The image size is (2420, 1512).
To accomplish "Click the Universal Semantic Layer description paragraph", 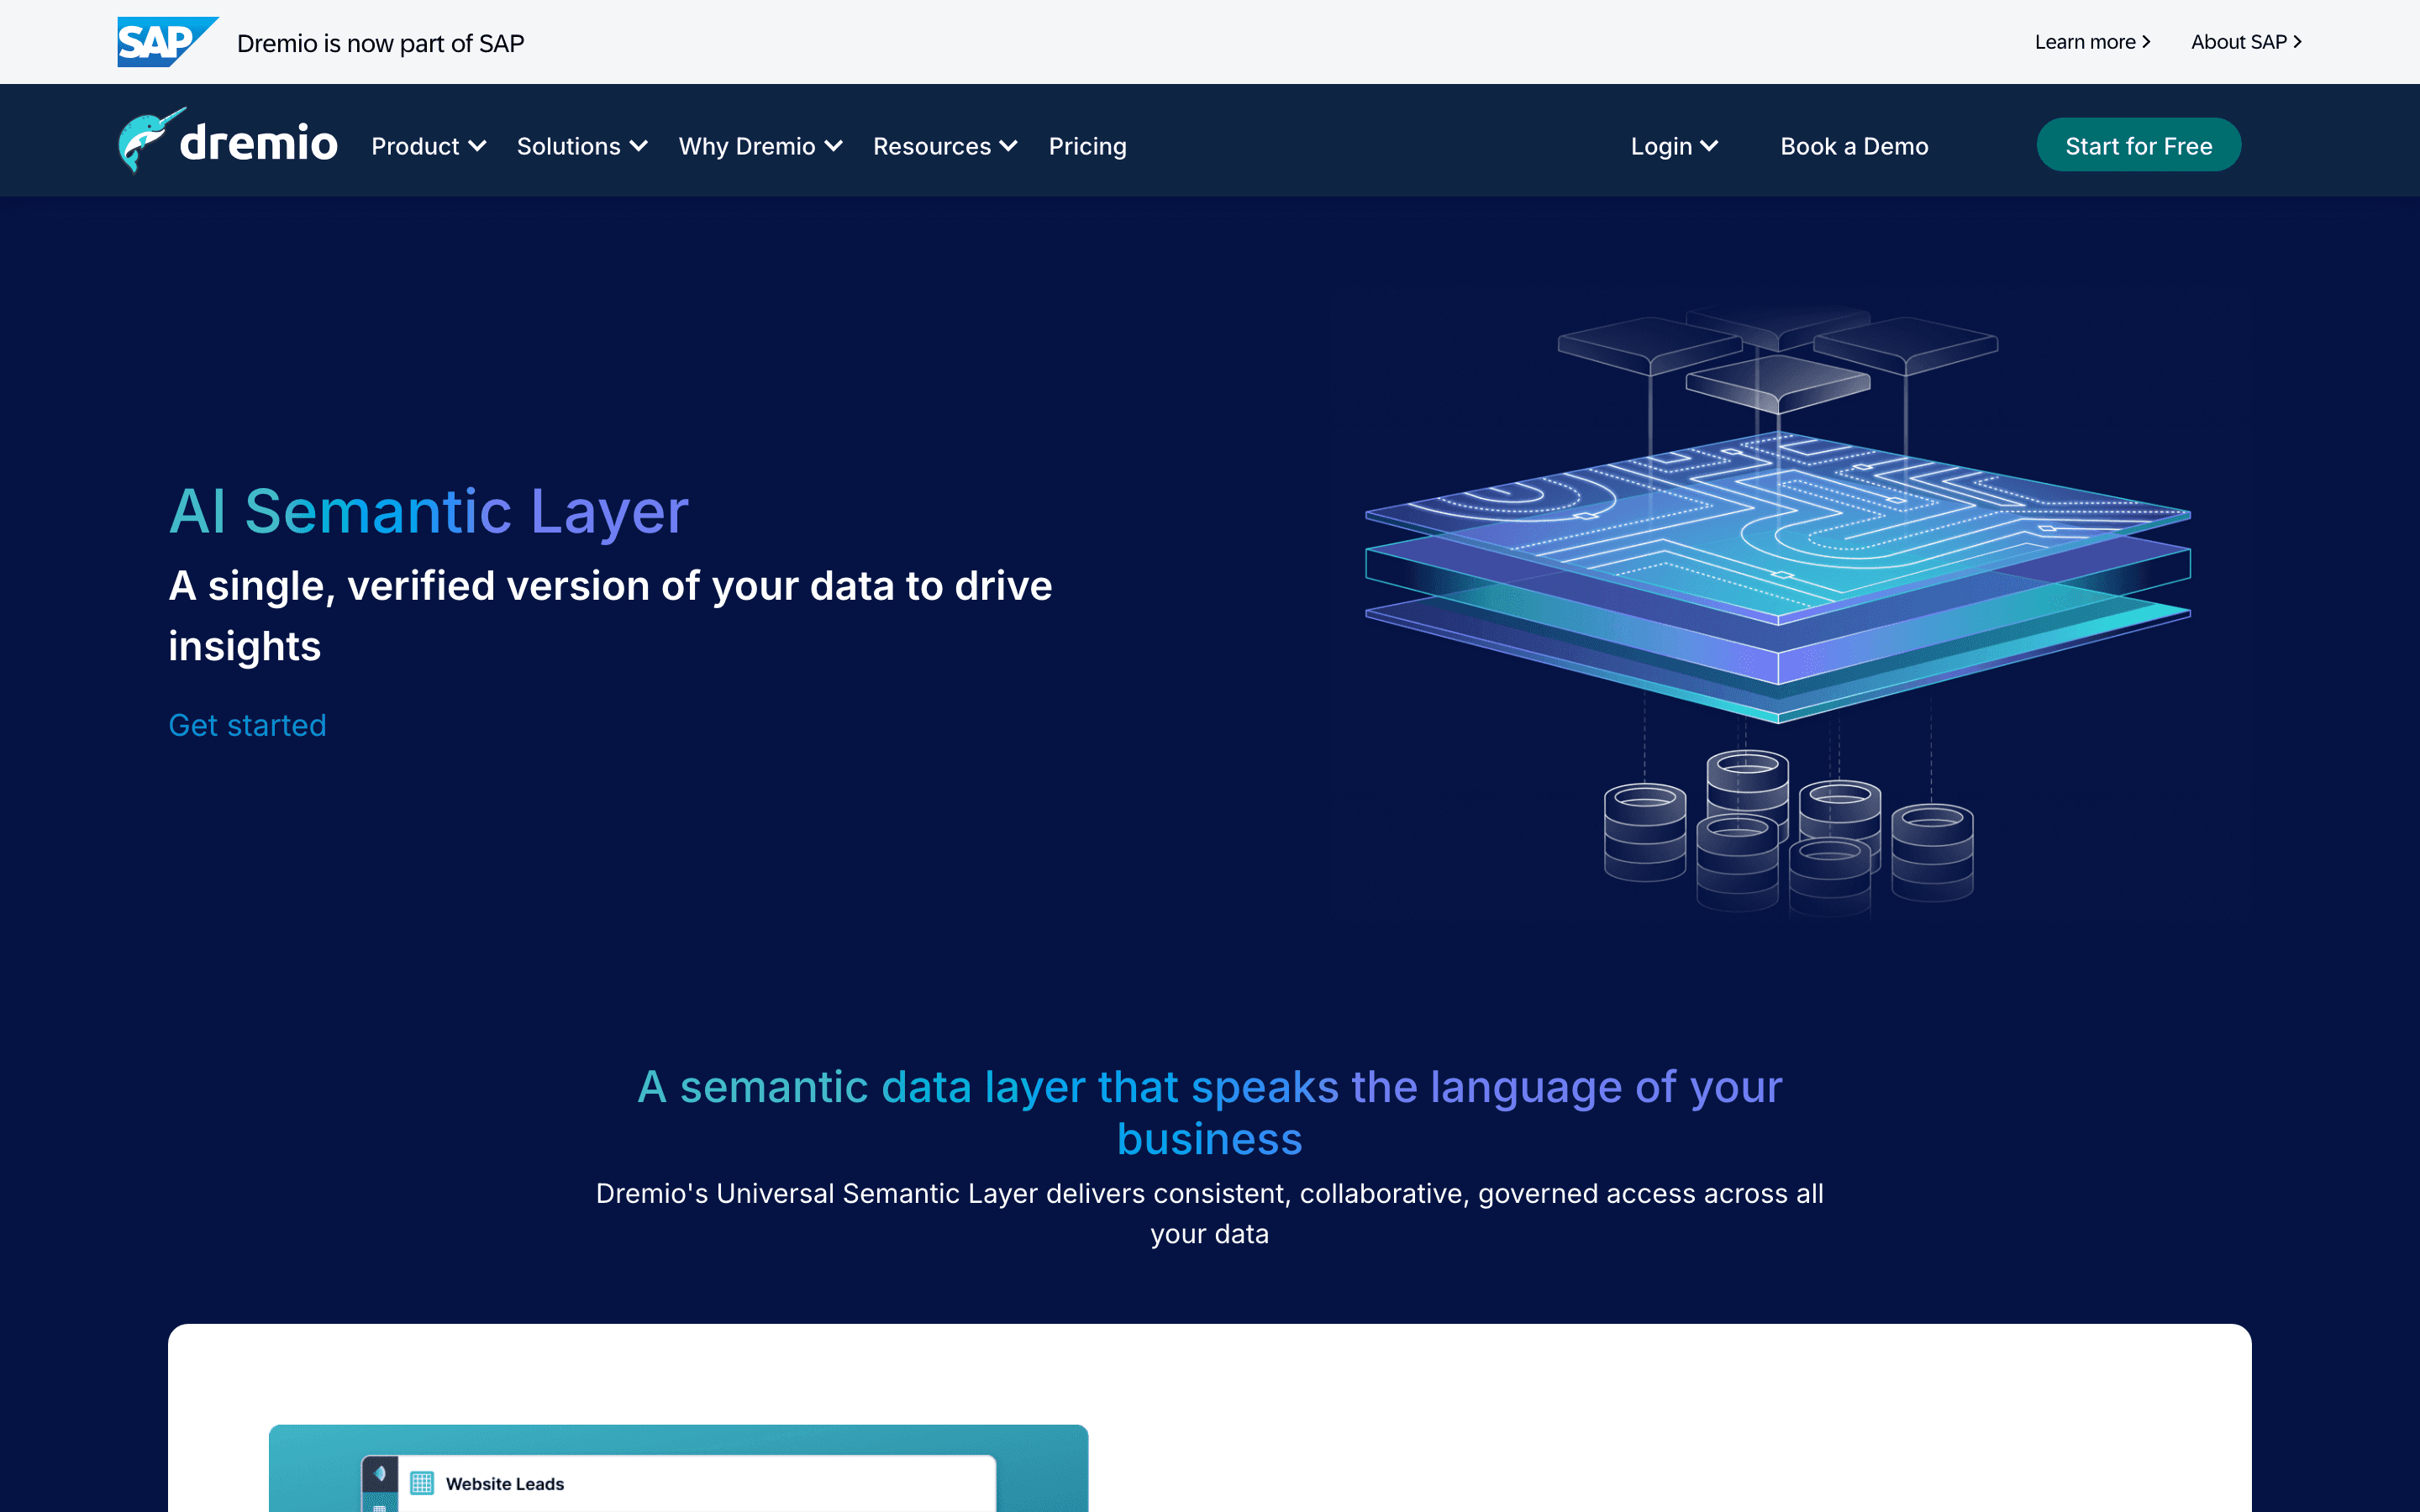I will (1210, 1213).
